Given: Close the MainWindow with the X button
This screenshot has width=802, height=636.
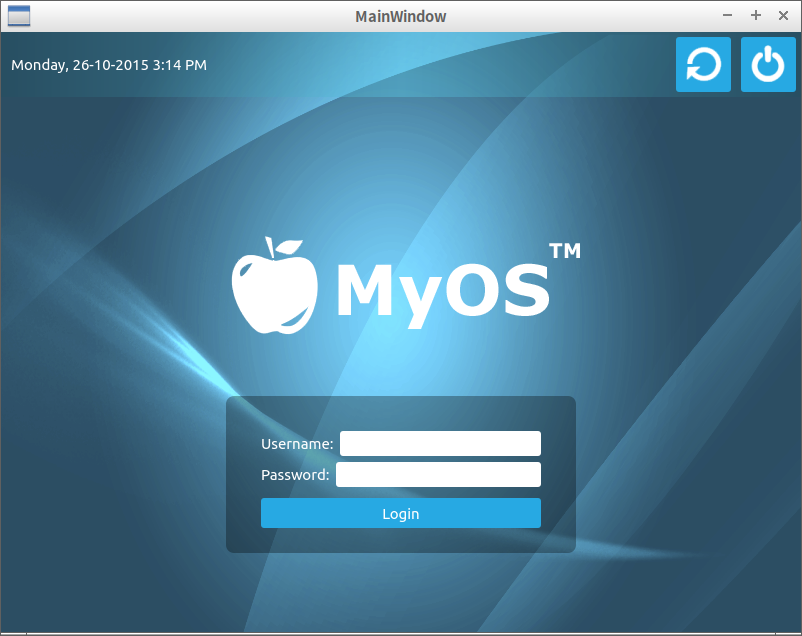Looking at the screenshot, I should [783, 16].
